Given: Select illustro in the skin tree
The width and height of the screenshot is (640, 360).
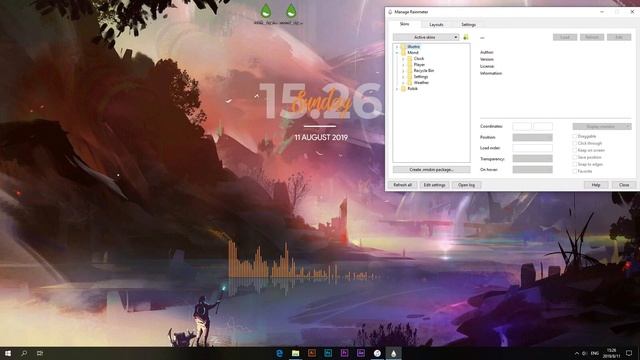Looking at the screenshot, I should point(413,47).
